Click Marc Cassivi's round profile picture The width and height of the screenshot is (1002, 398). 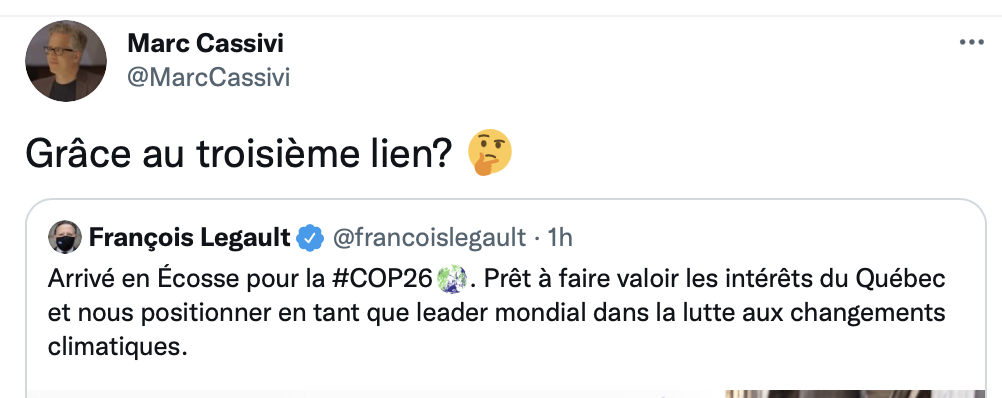(x=66, y=61)
